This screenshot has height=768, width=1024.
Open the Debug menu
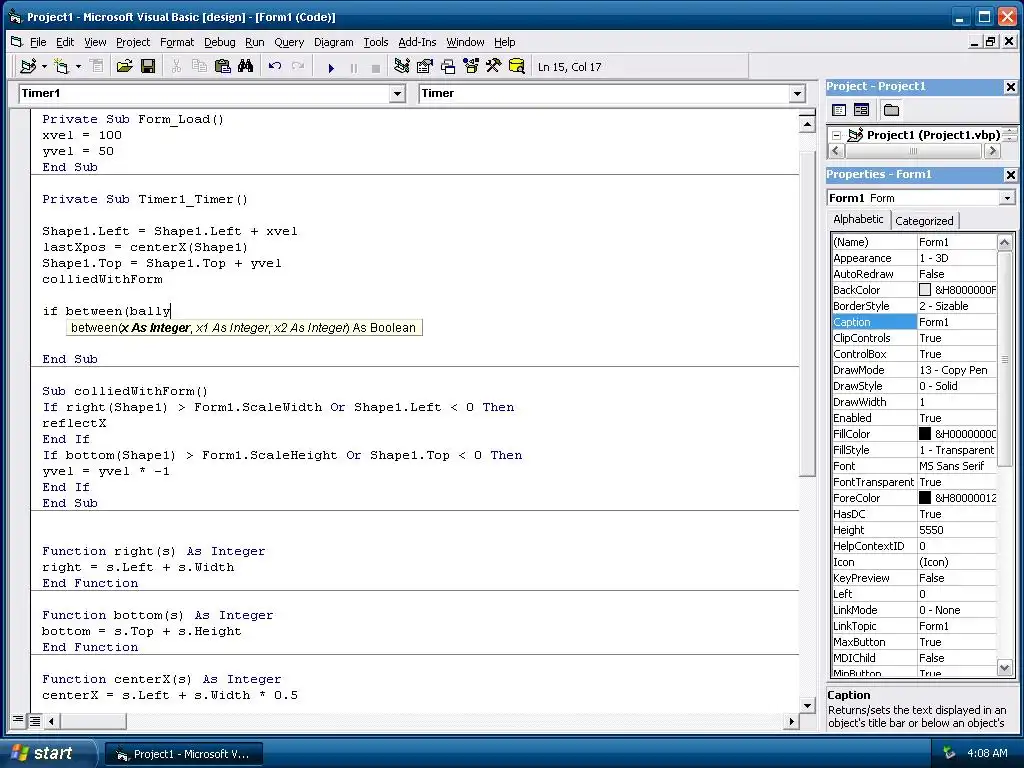[219, 42]
